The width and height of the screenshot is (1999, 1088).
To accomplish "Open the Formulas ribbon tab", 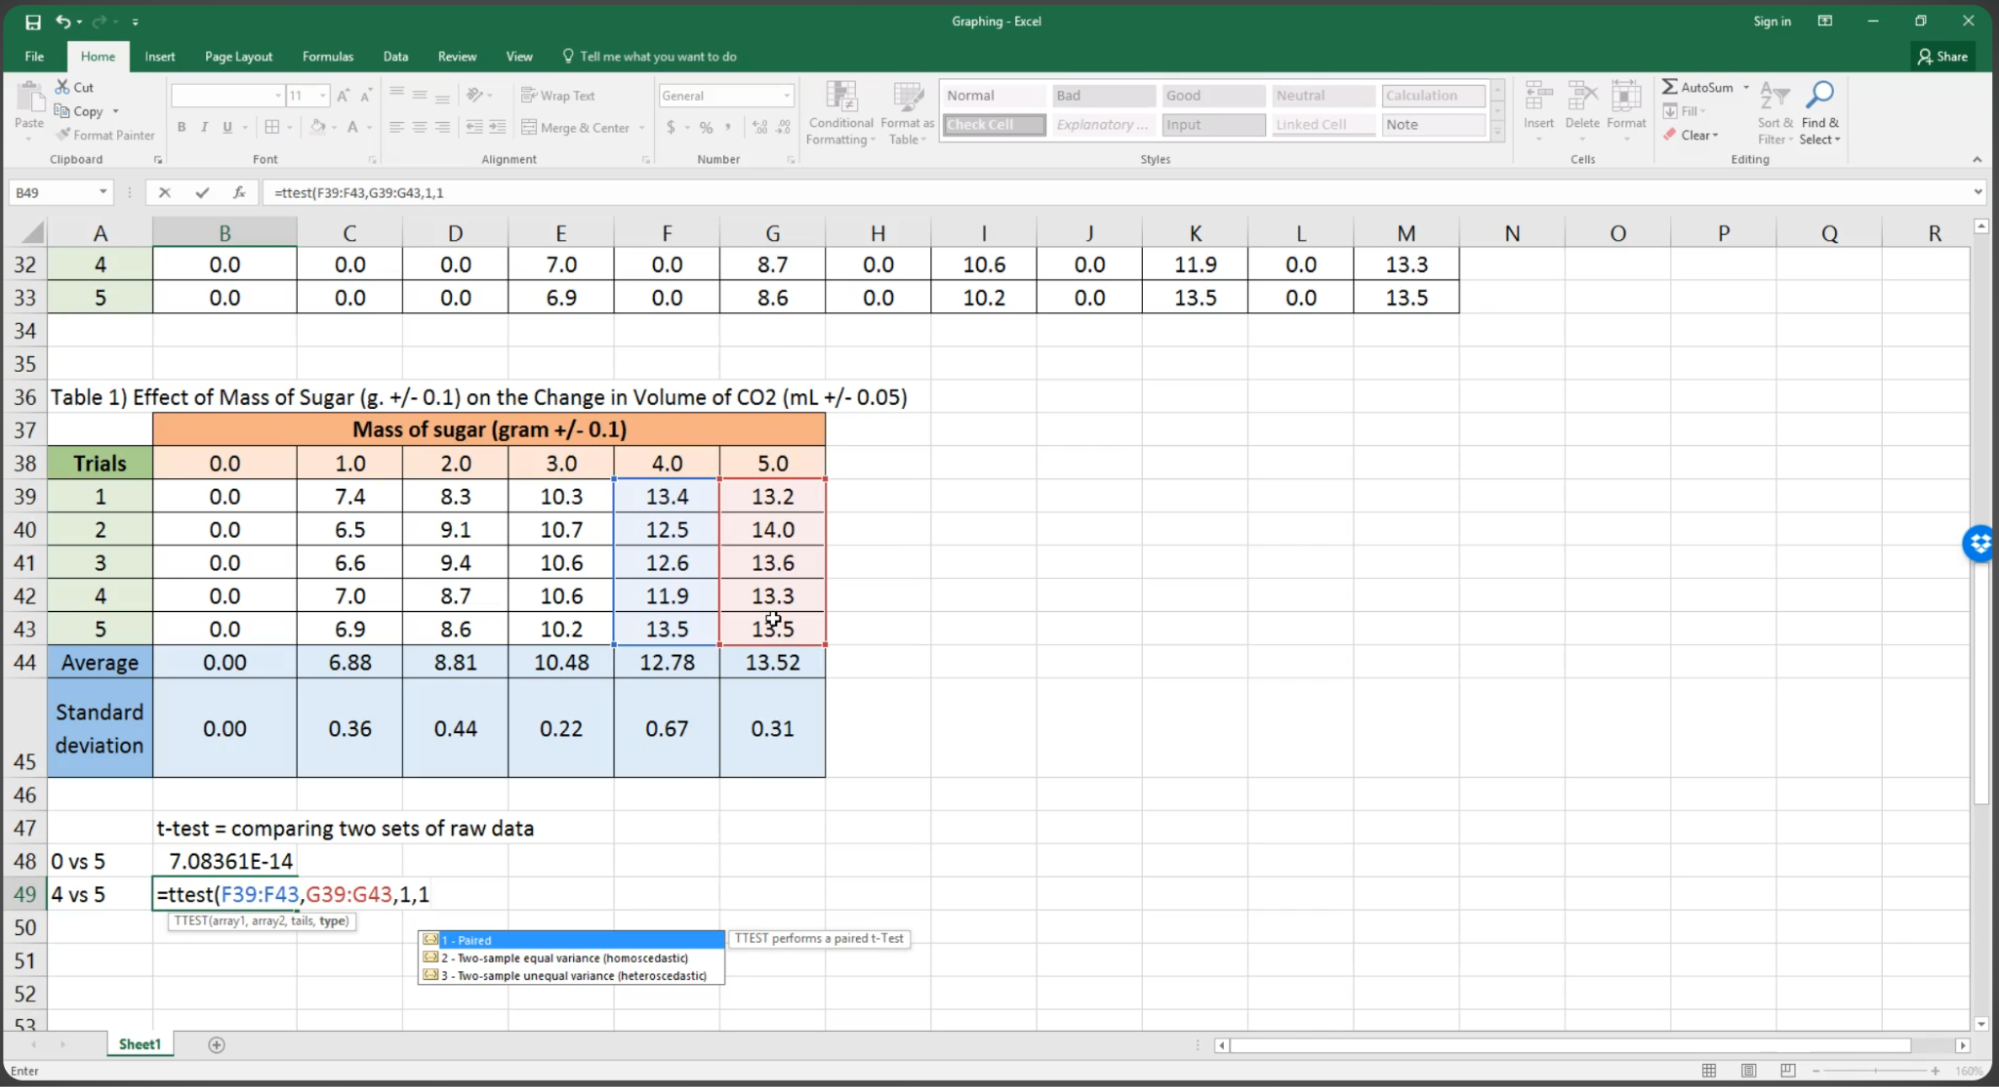I will click(327, 56).
